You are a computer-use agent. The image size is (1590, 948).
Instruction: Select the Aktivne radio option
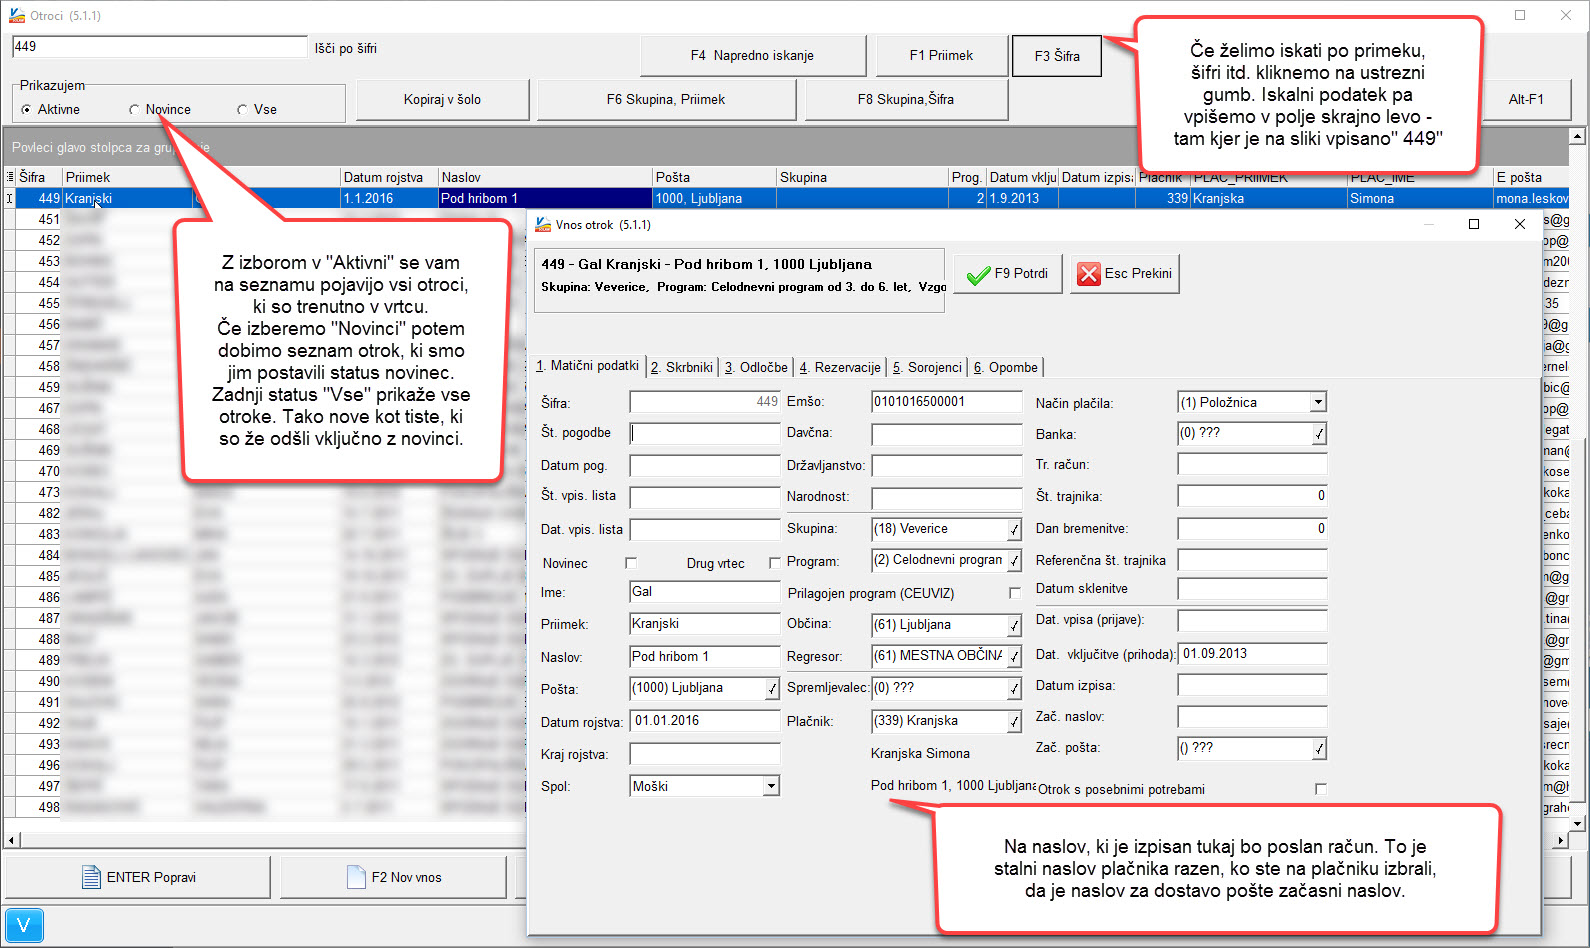pos(26,110)
